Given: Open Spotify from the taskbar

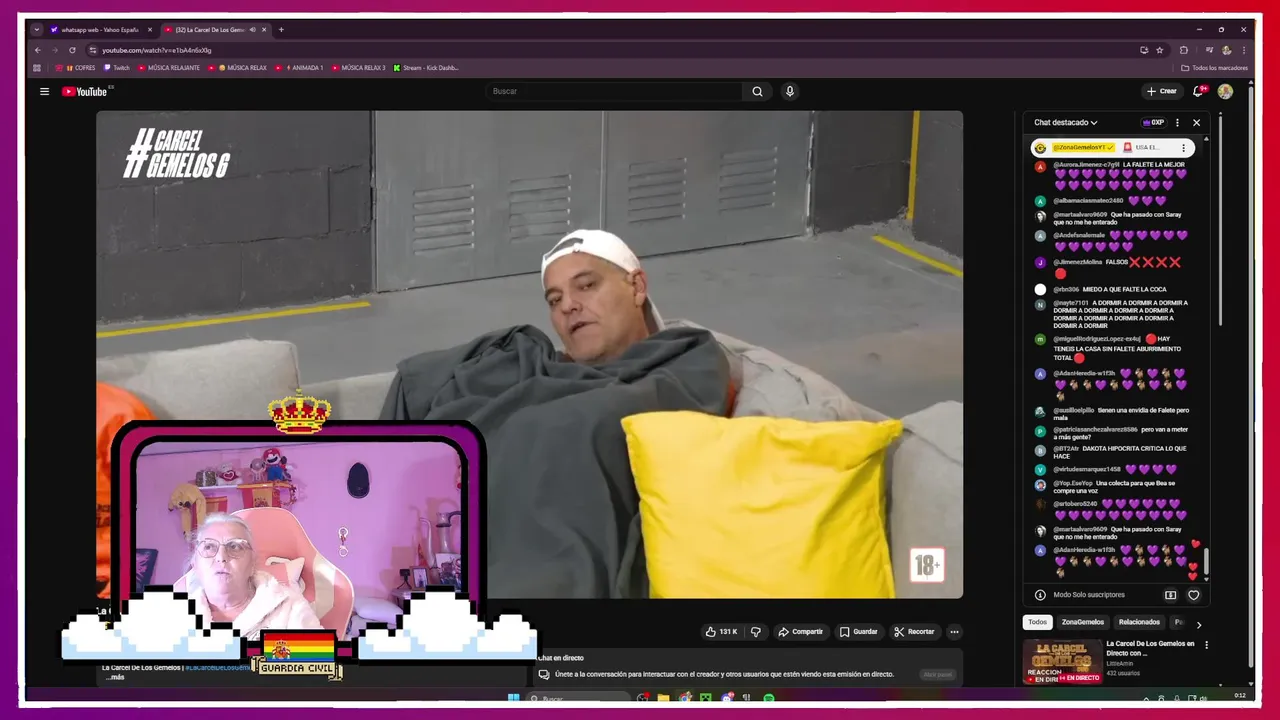Looking at the screenshot, I should [x=769, y=698].
